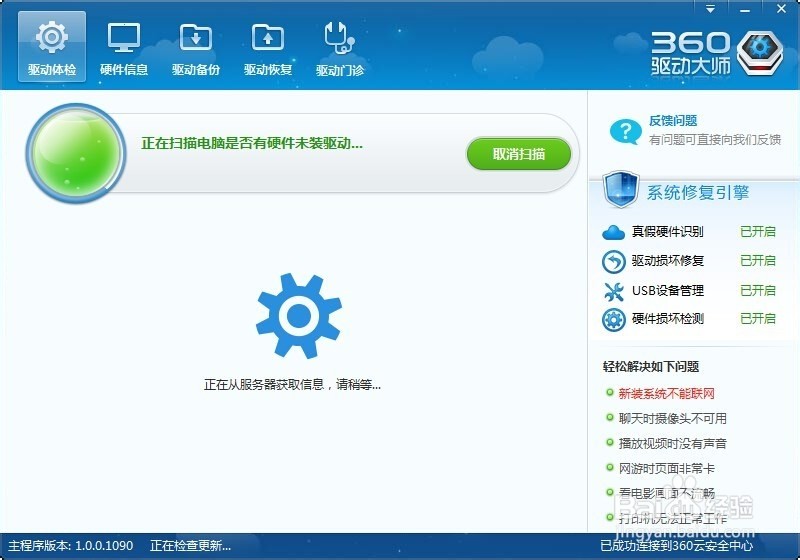The width and height of the screenshot is (800, 560).
Task: Switch to 硬件信息 tab
Action: (x=123, y=47)
